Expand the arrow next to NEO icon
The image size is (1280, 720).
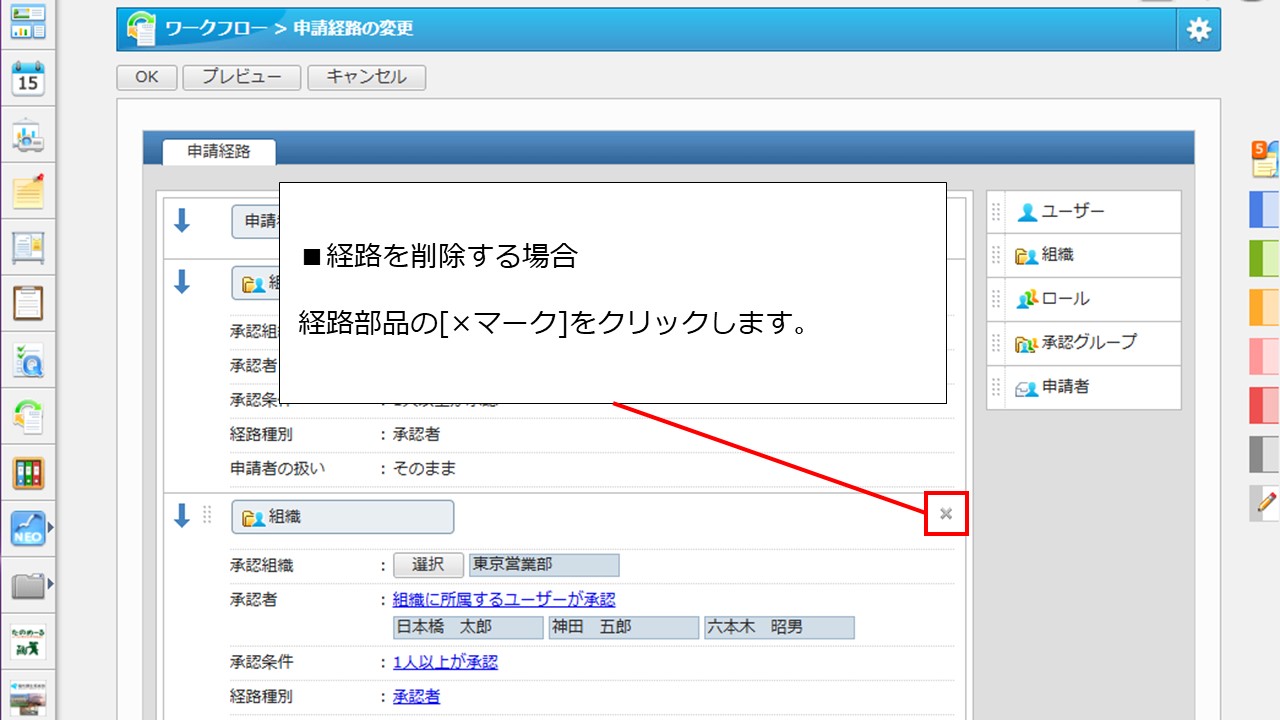[x=50, y=528]
